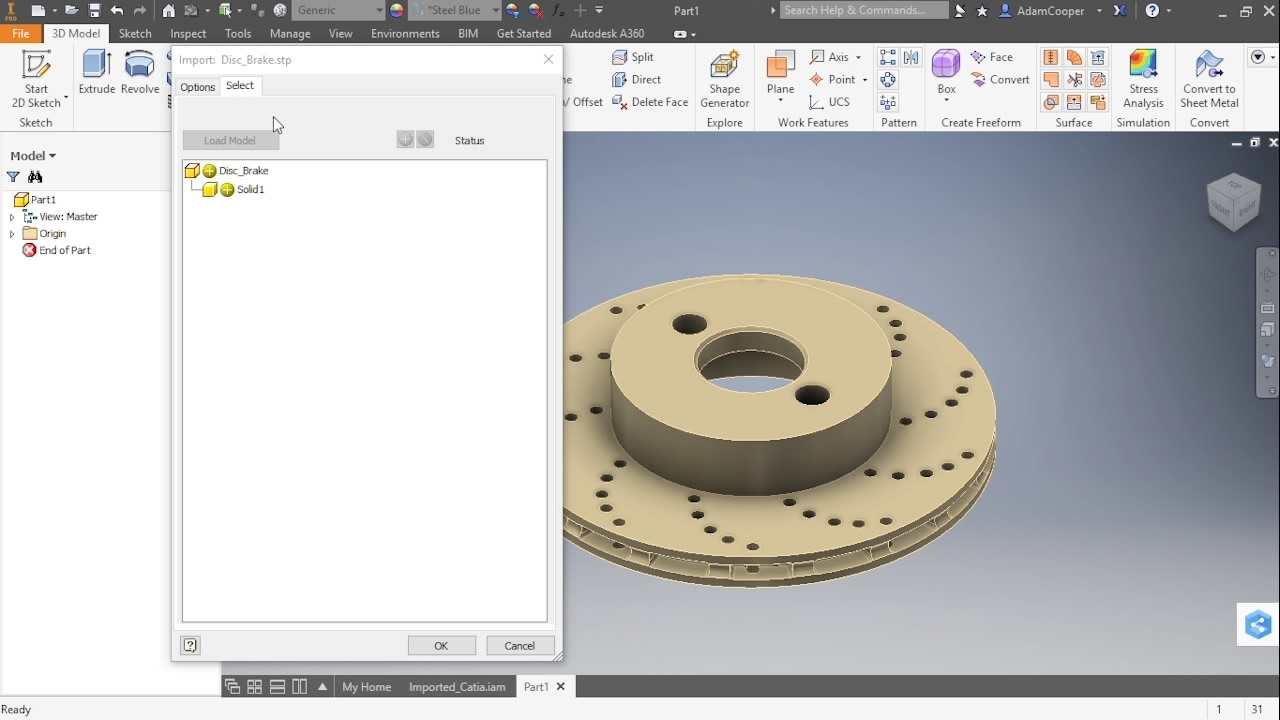Toggle import status of Disc_Brake node

click(x=210, y=171)
